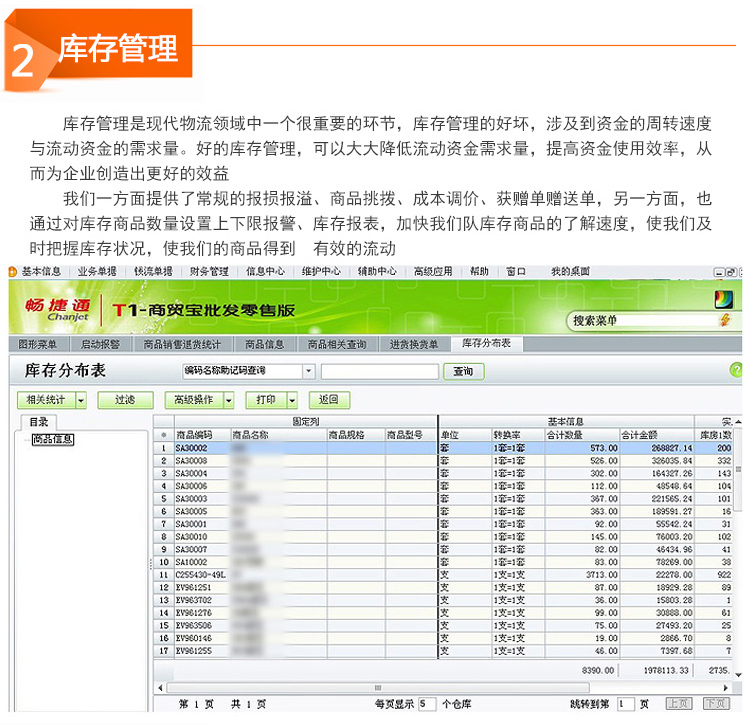Open the 辅助中心 menu
The width and height of the screenshot is (750, 725).
point(377,272)
